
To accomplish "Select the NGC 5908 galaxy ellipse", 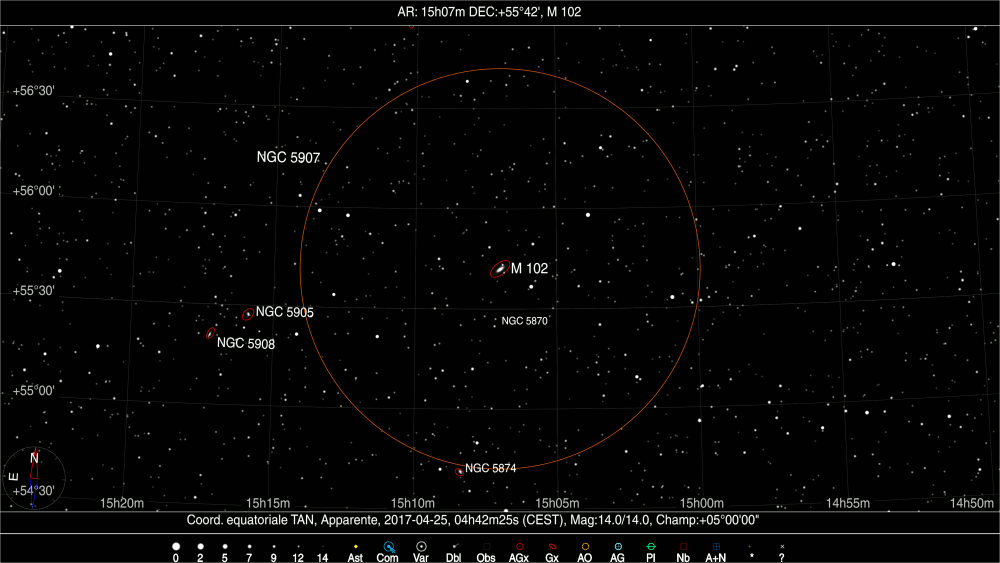I will tap(210, 333).
